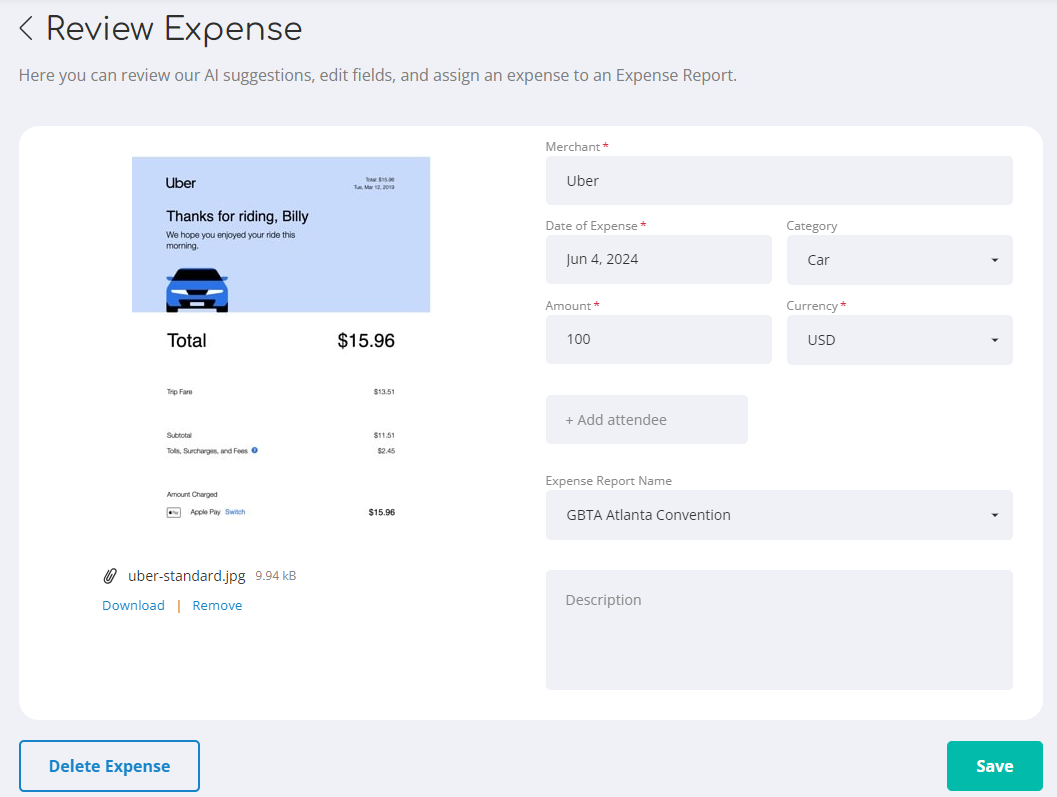The width and height of the screenshot is (1057, 797).
Task: Click the Apple Pay icon on the receipt
Action: 173,512
